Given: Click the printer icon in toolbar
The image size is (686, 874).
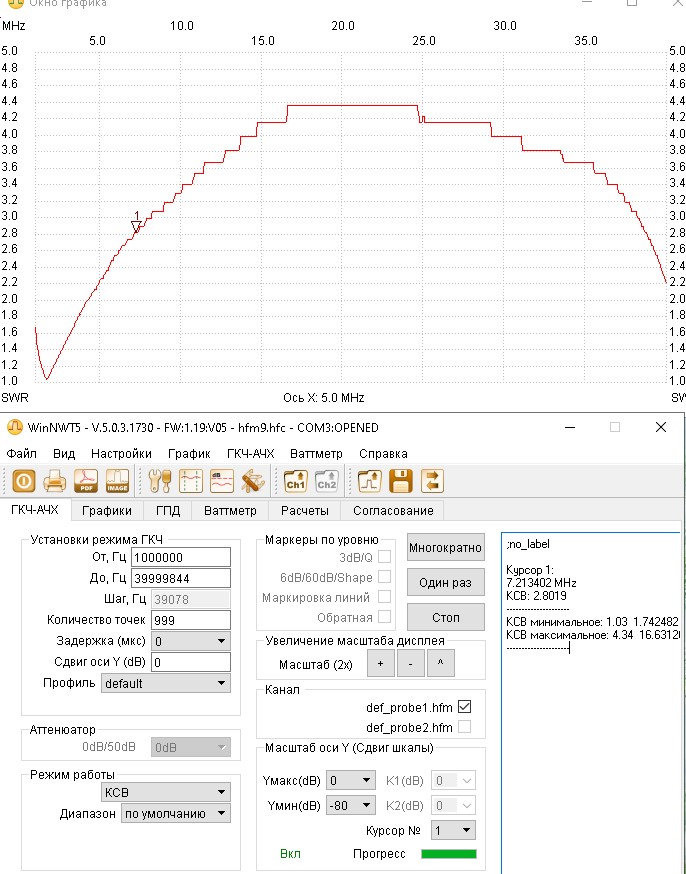Looking at the screenshot, I should point(55,480).
